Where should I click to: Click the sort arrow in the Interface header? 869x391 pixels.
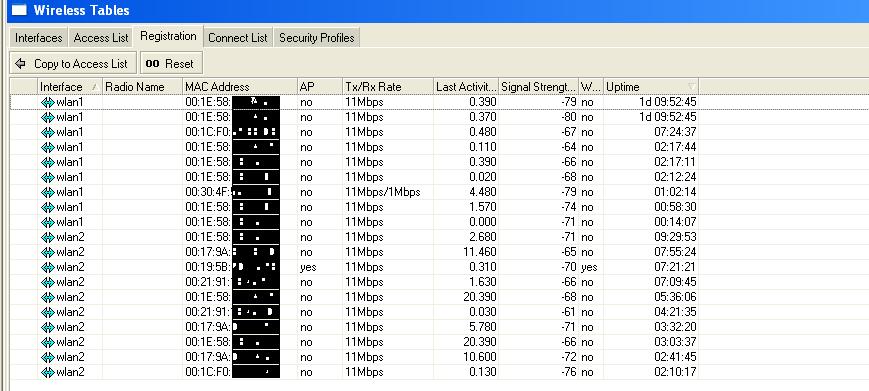pyautogui.click(x=94, y=87)
